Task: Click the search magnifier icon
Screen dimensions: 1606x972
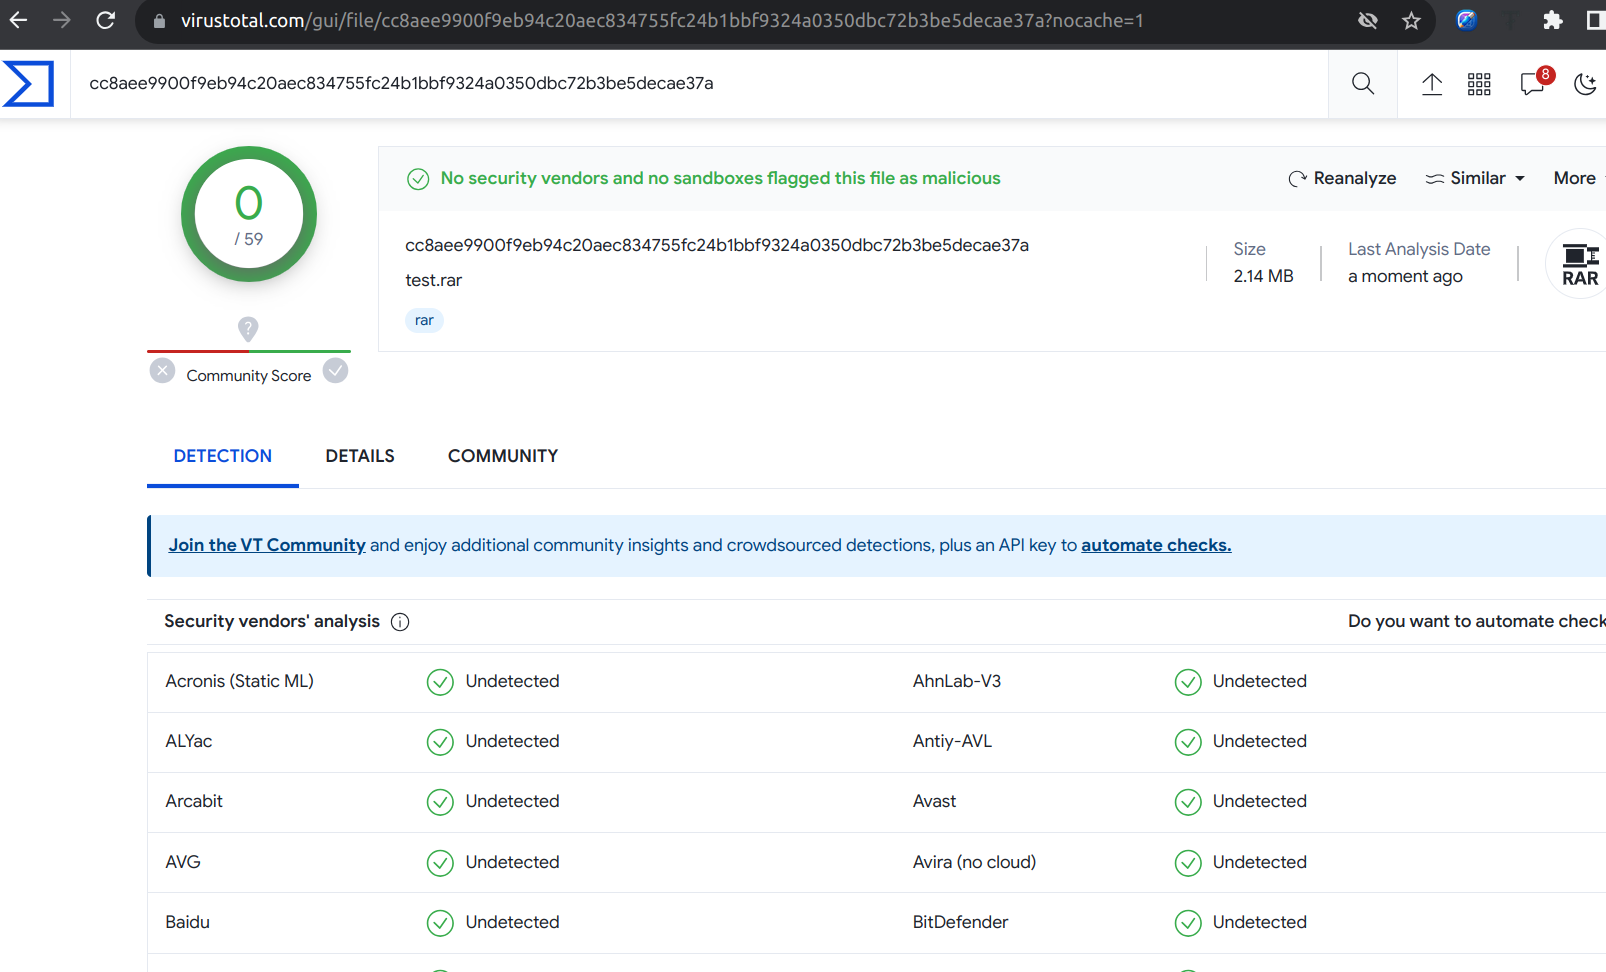Action: pos(1363,84)
